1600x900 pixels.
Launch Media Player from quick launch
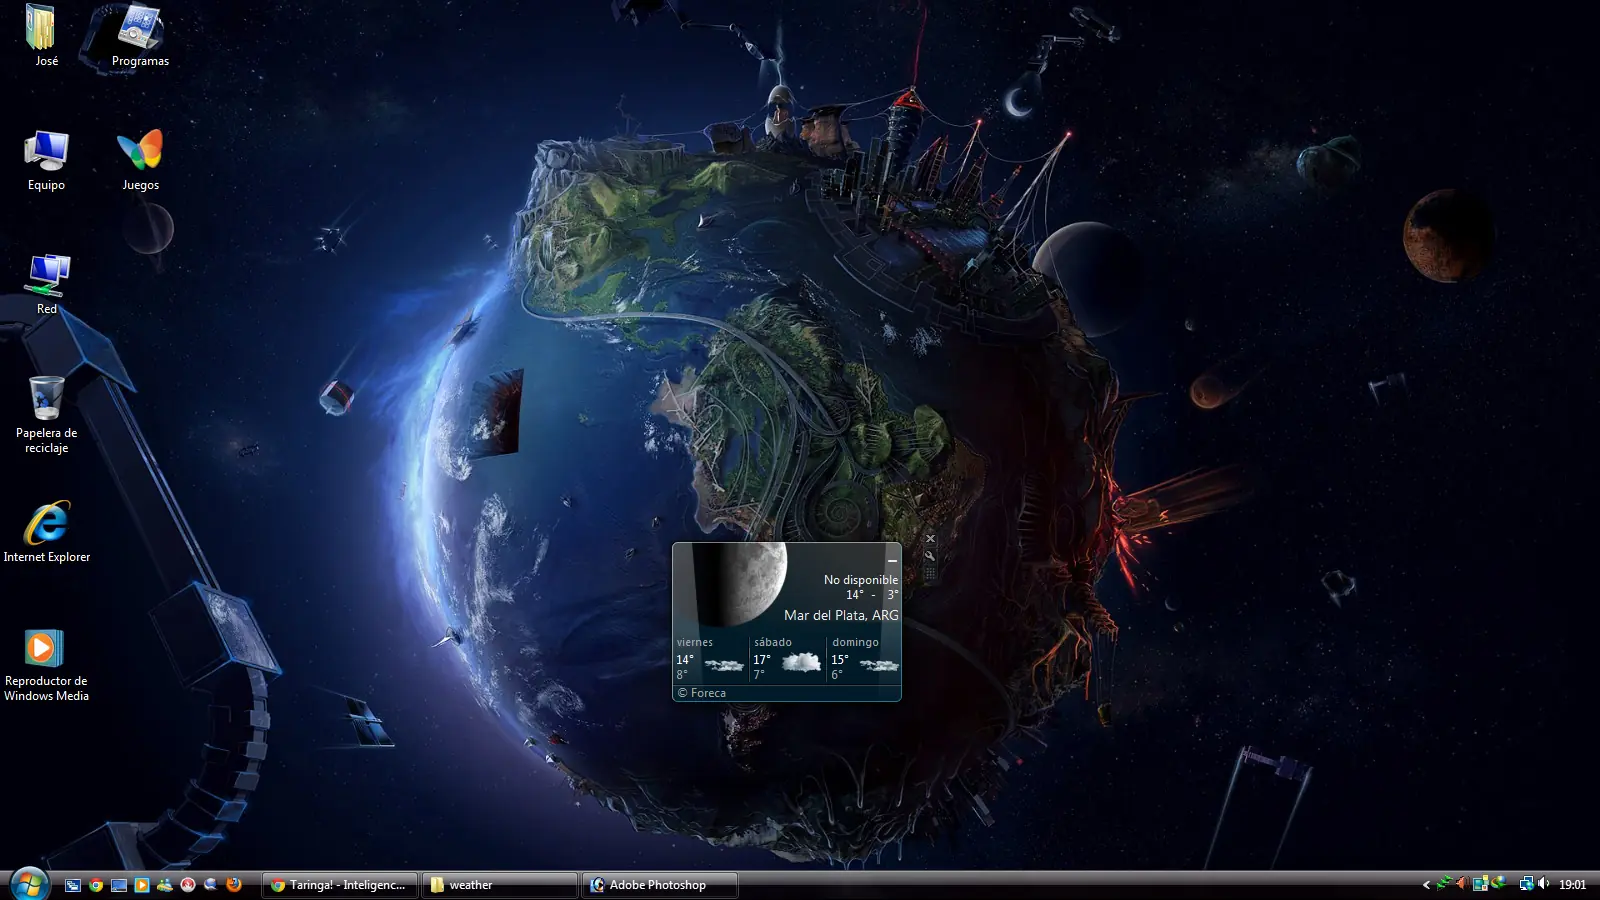pyautogui.click(x=142, y=885)
